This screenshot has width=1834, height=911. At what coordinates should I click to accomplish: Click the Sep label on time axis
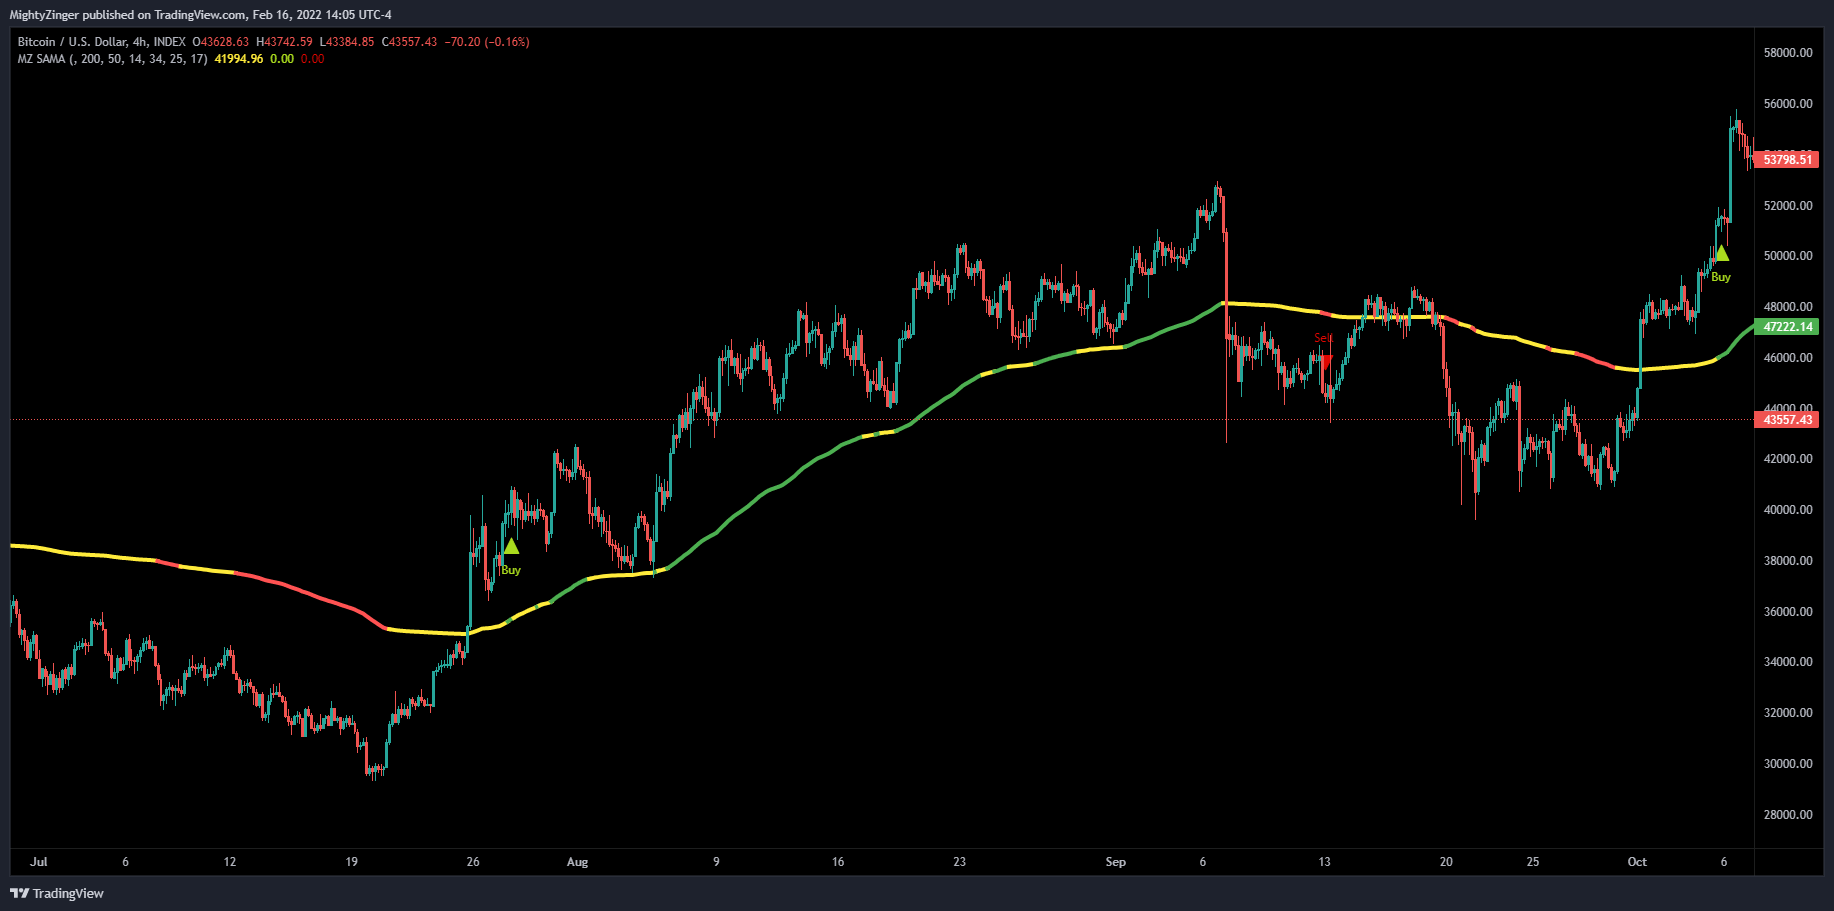pos(1116,862)
